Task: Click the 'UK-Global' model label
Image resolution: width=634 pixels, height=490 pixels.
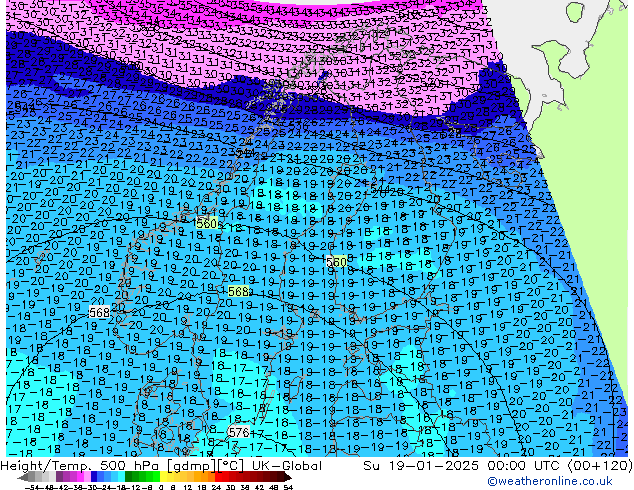Action: pyautogui.click(x=287, y=465)
